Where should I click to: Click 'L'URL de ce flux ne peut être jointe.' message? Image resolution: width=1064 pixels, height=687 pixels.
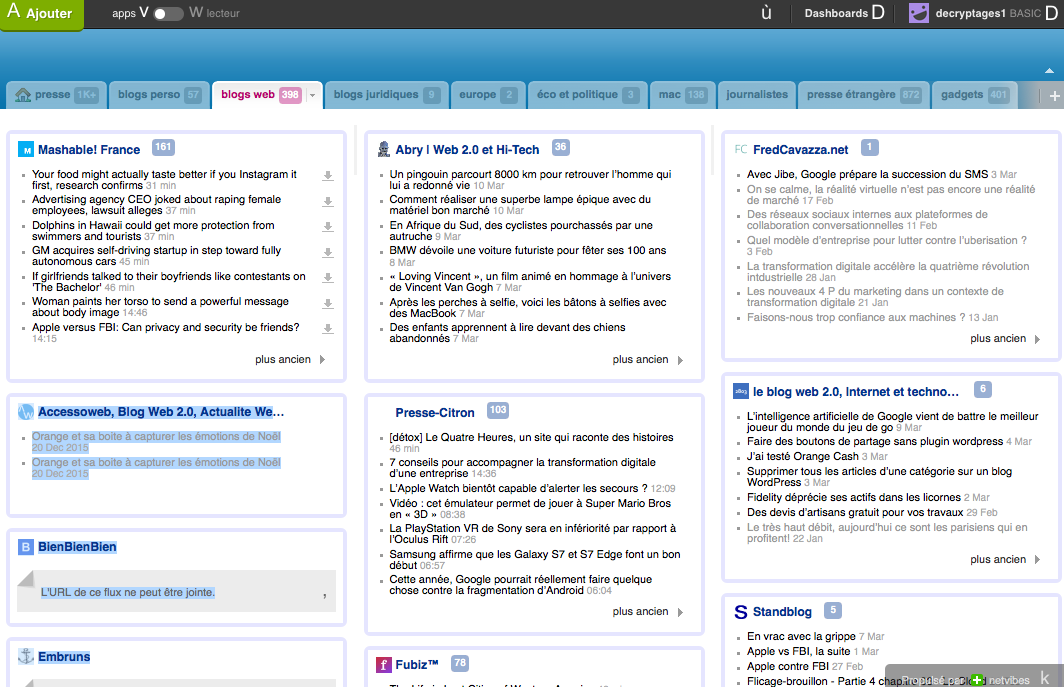click(128, 593)
